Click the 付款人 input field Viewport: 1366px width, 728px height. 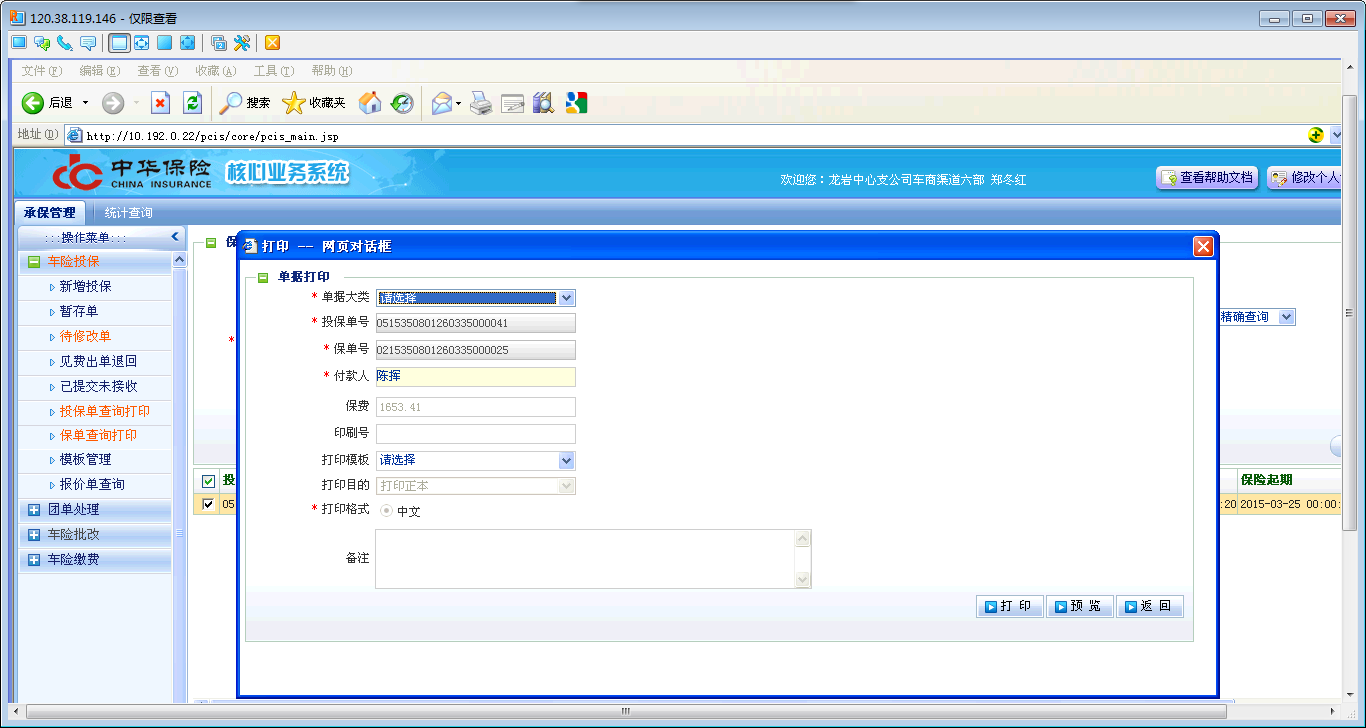coord(475,377)
